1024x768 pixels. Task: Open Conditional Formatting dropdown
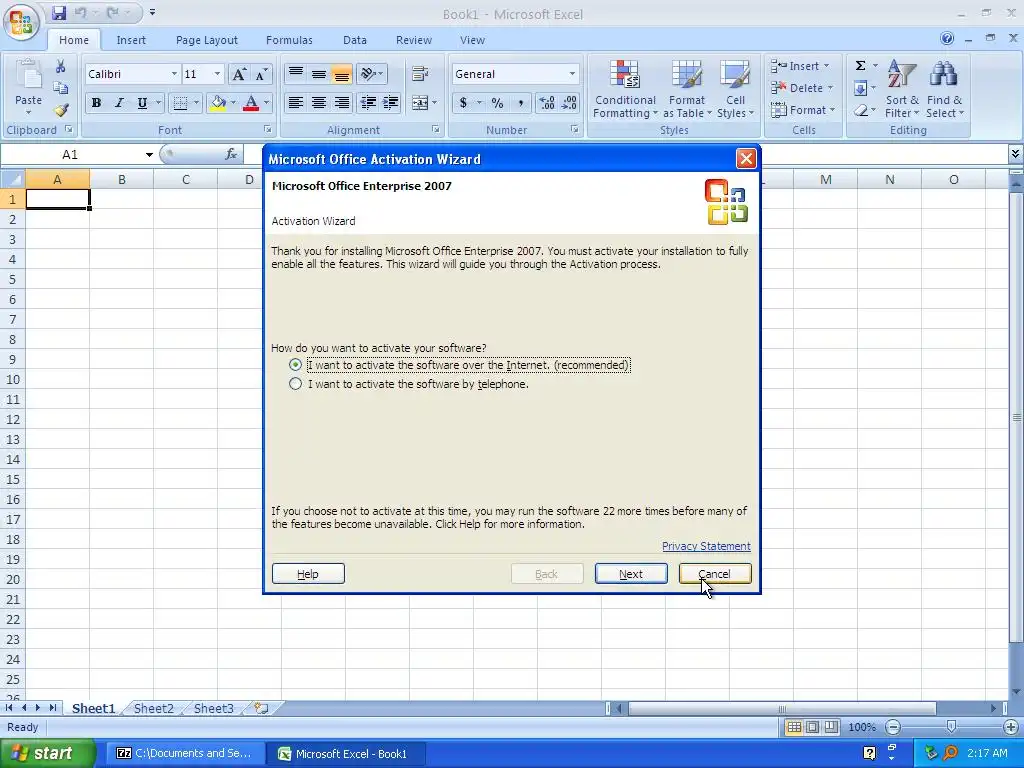625,89
